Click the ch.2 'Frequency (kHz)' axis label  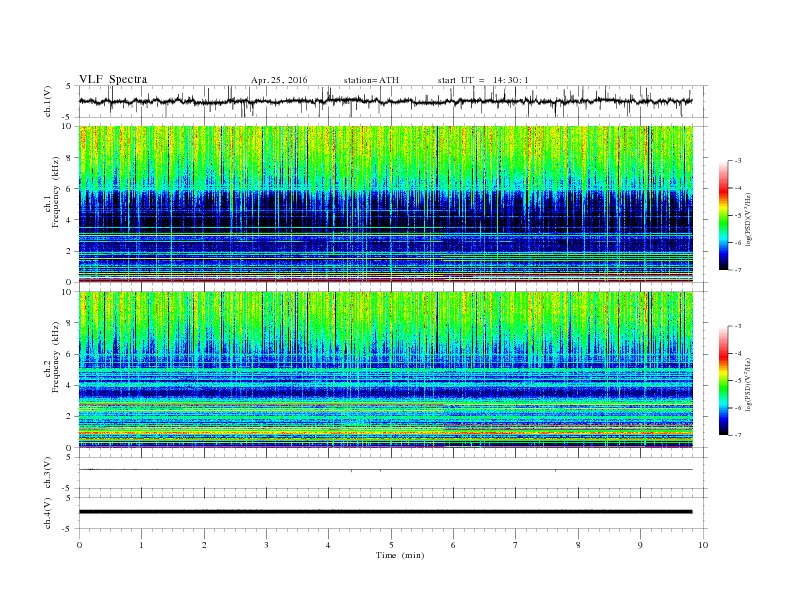point(56,356)
